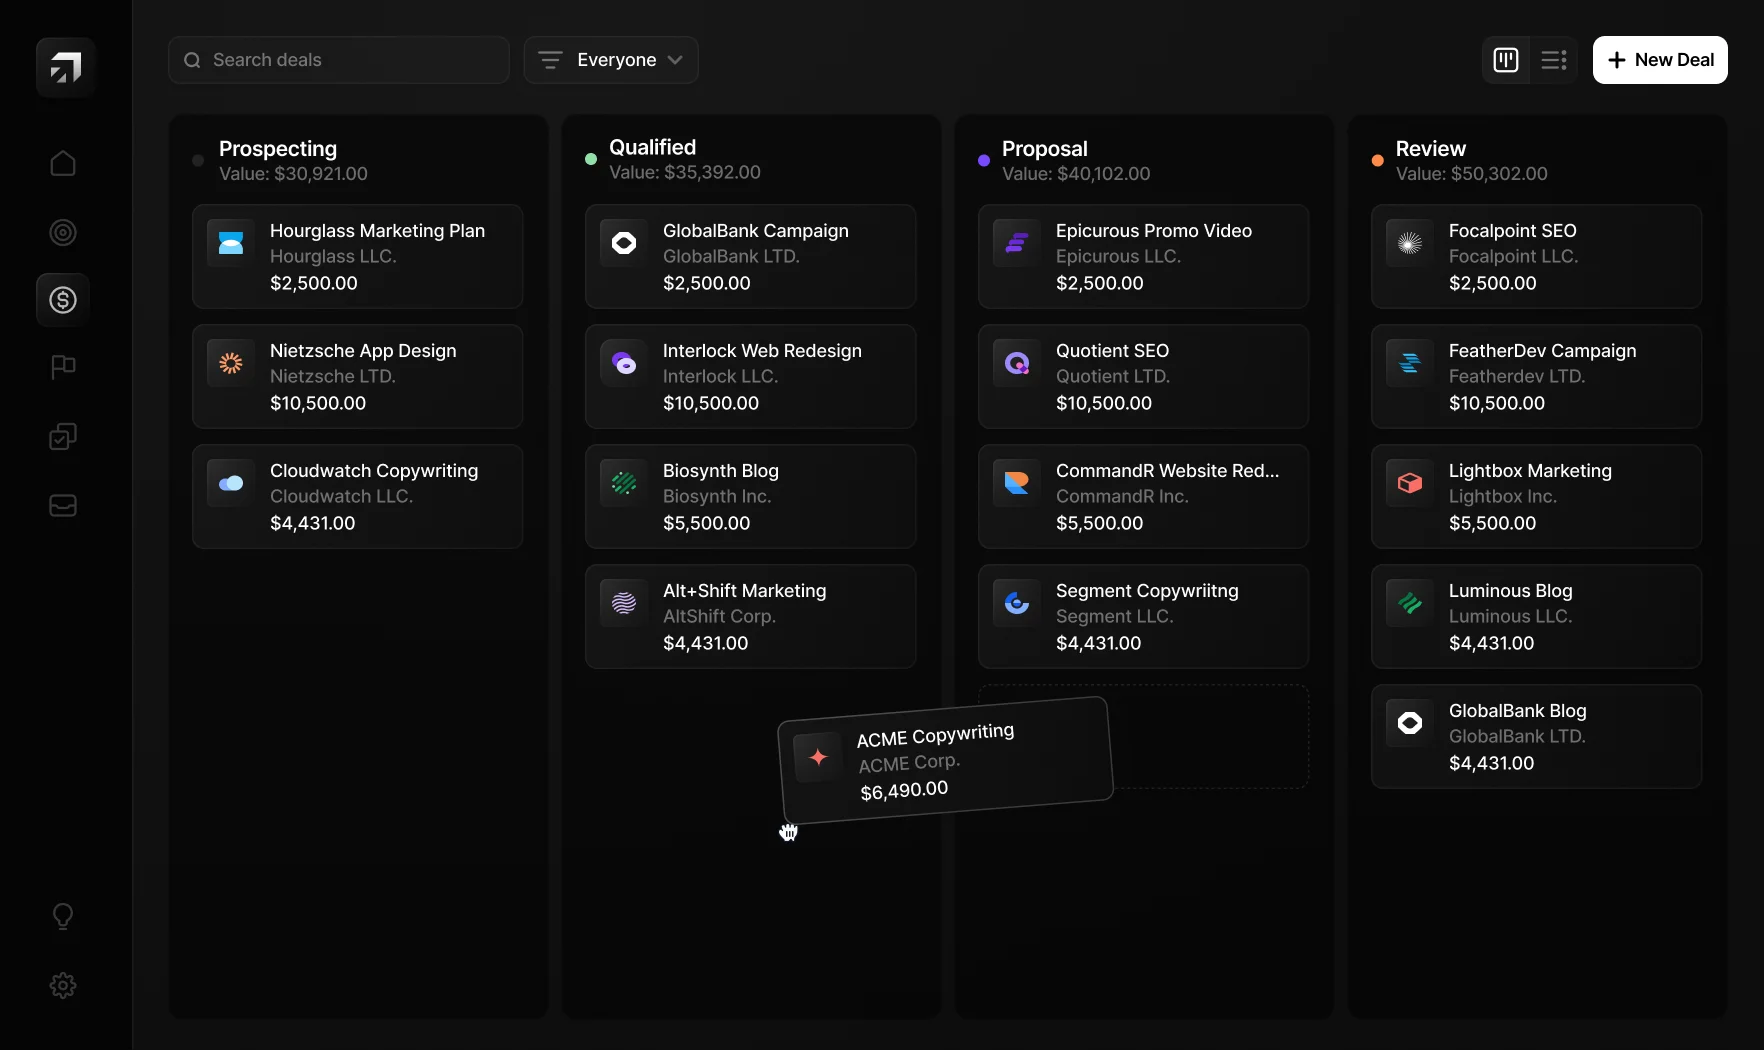Click the filter lines icon beside Everyone
Screen dimensions: 1764x1051
click(550, 60)
